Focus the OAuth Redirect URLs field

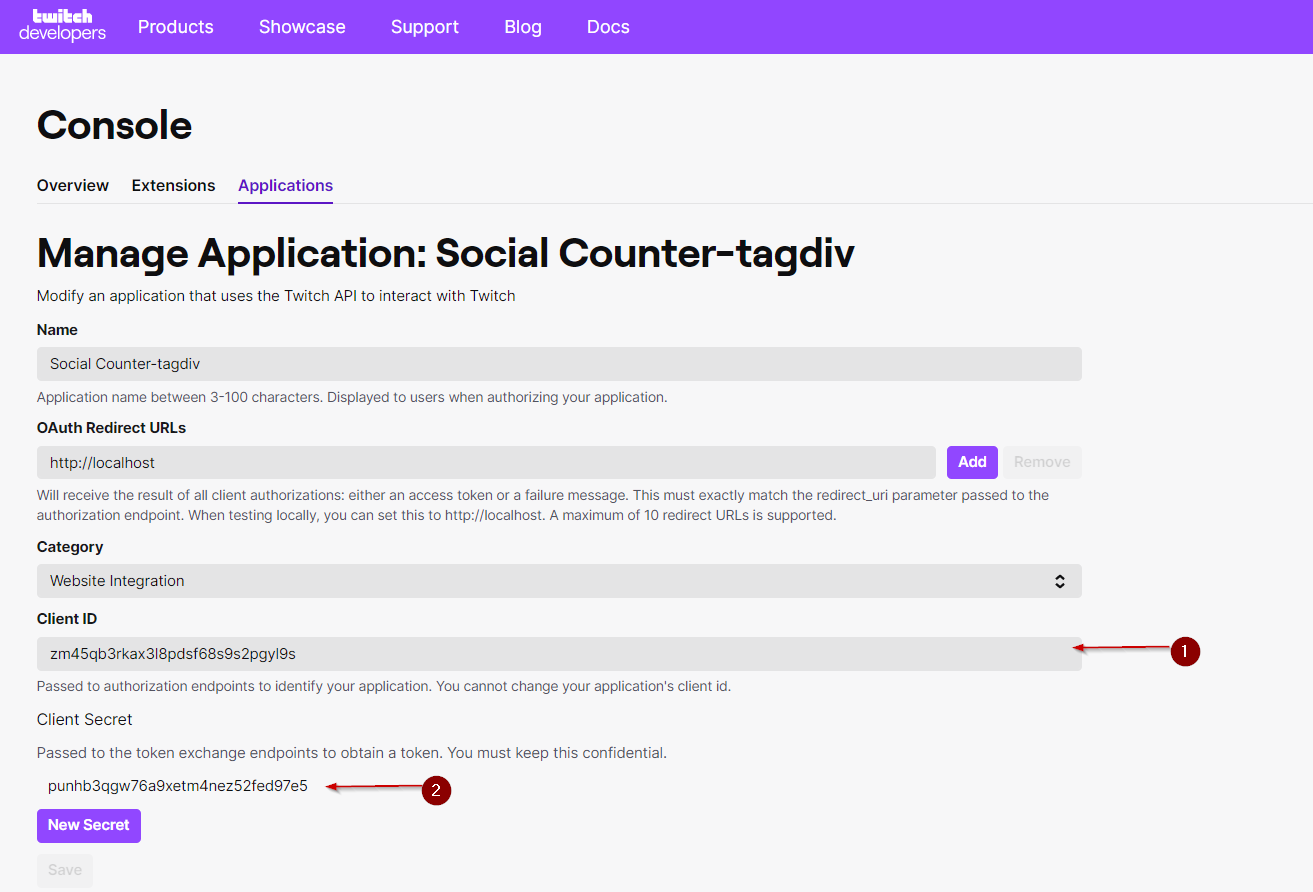click(x=486, y=462)
